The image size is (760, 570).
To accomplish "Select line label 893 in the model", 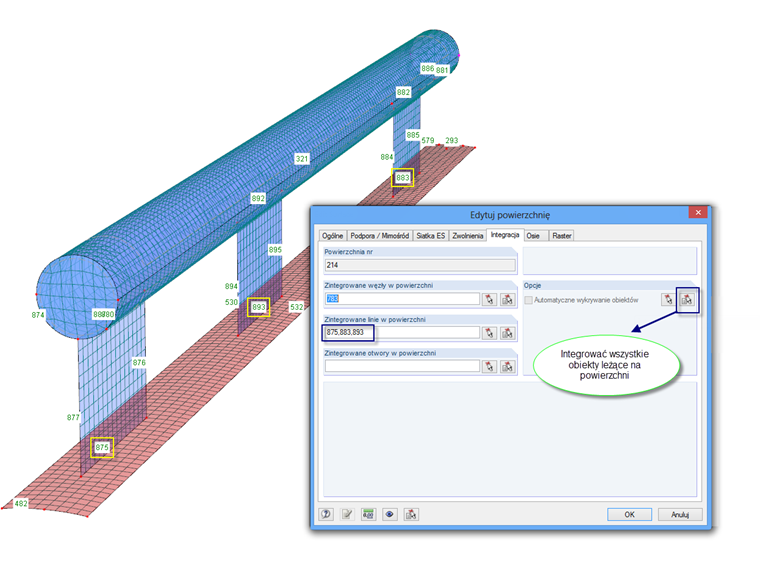I will coord(258,307).
